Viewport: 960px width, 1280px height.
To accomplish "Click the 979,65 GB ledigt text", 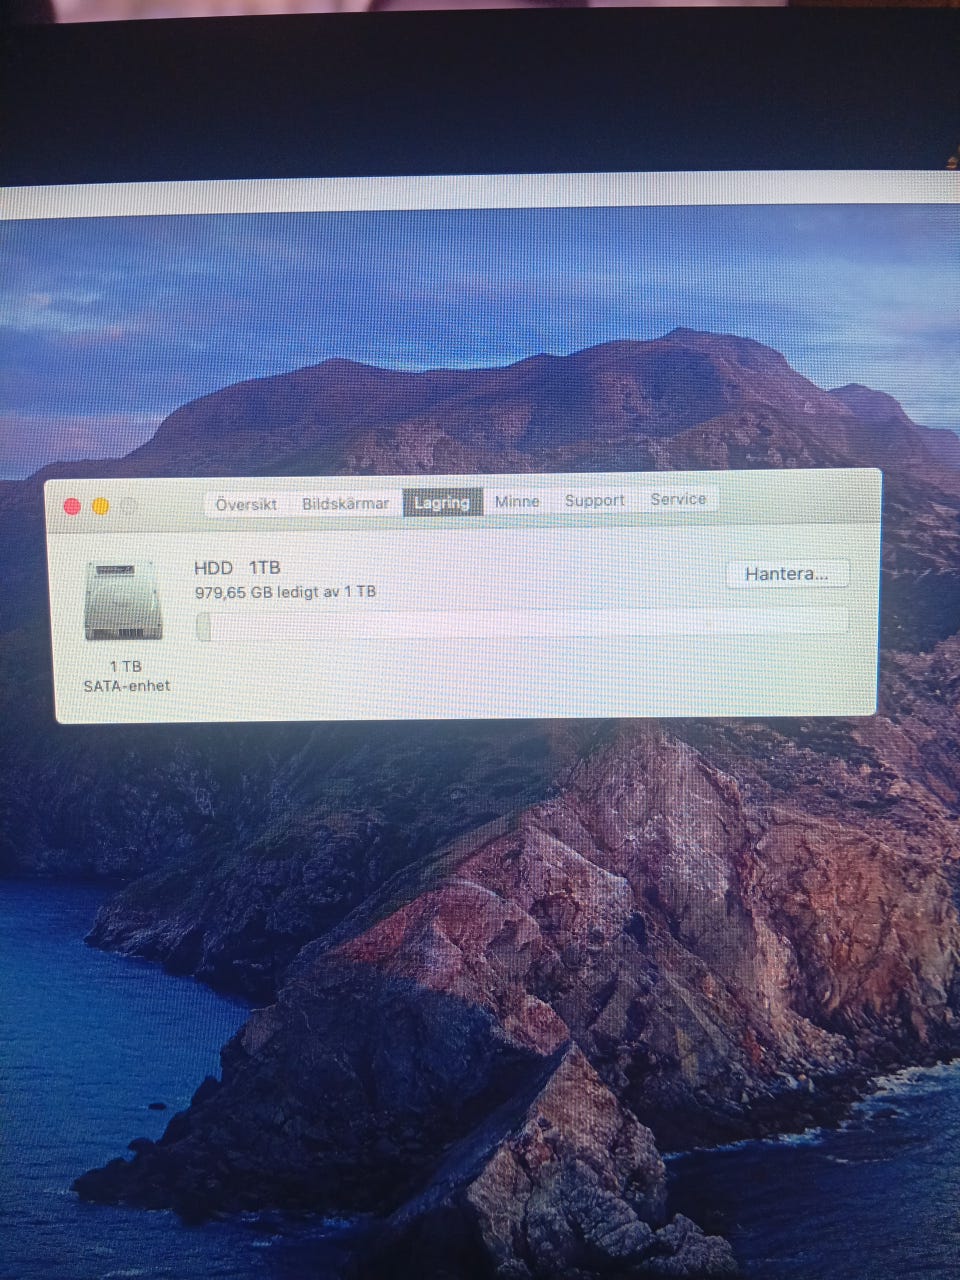I will [285, 592].
